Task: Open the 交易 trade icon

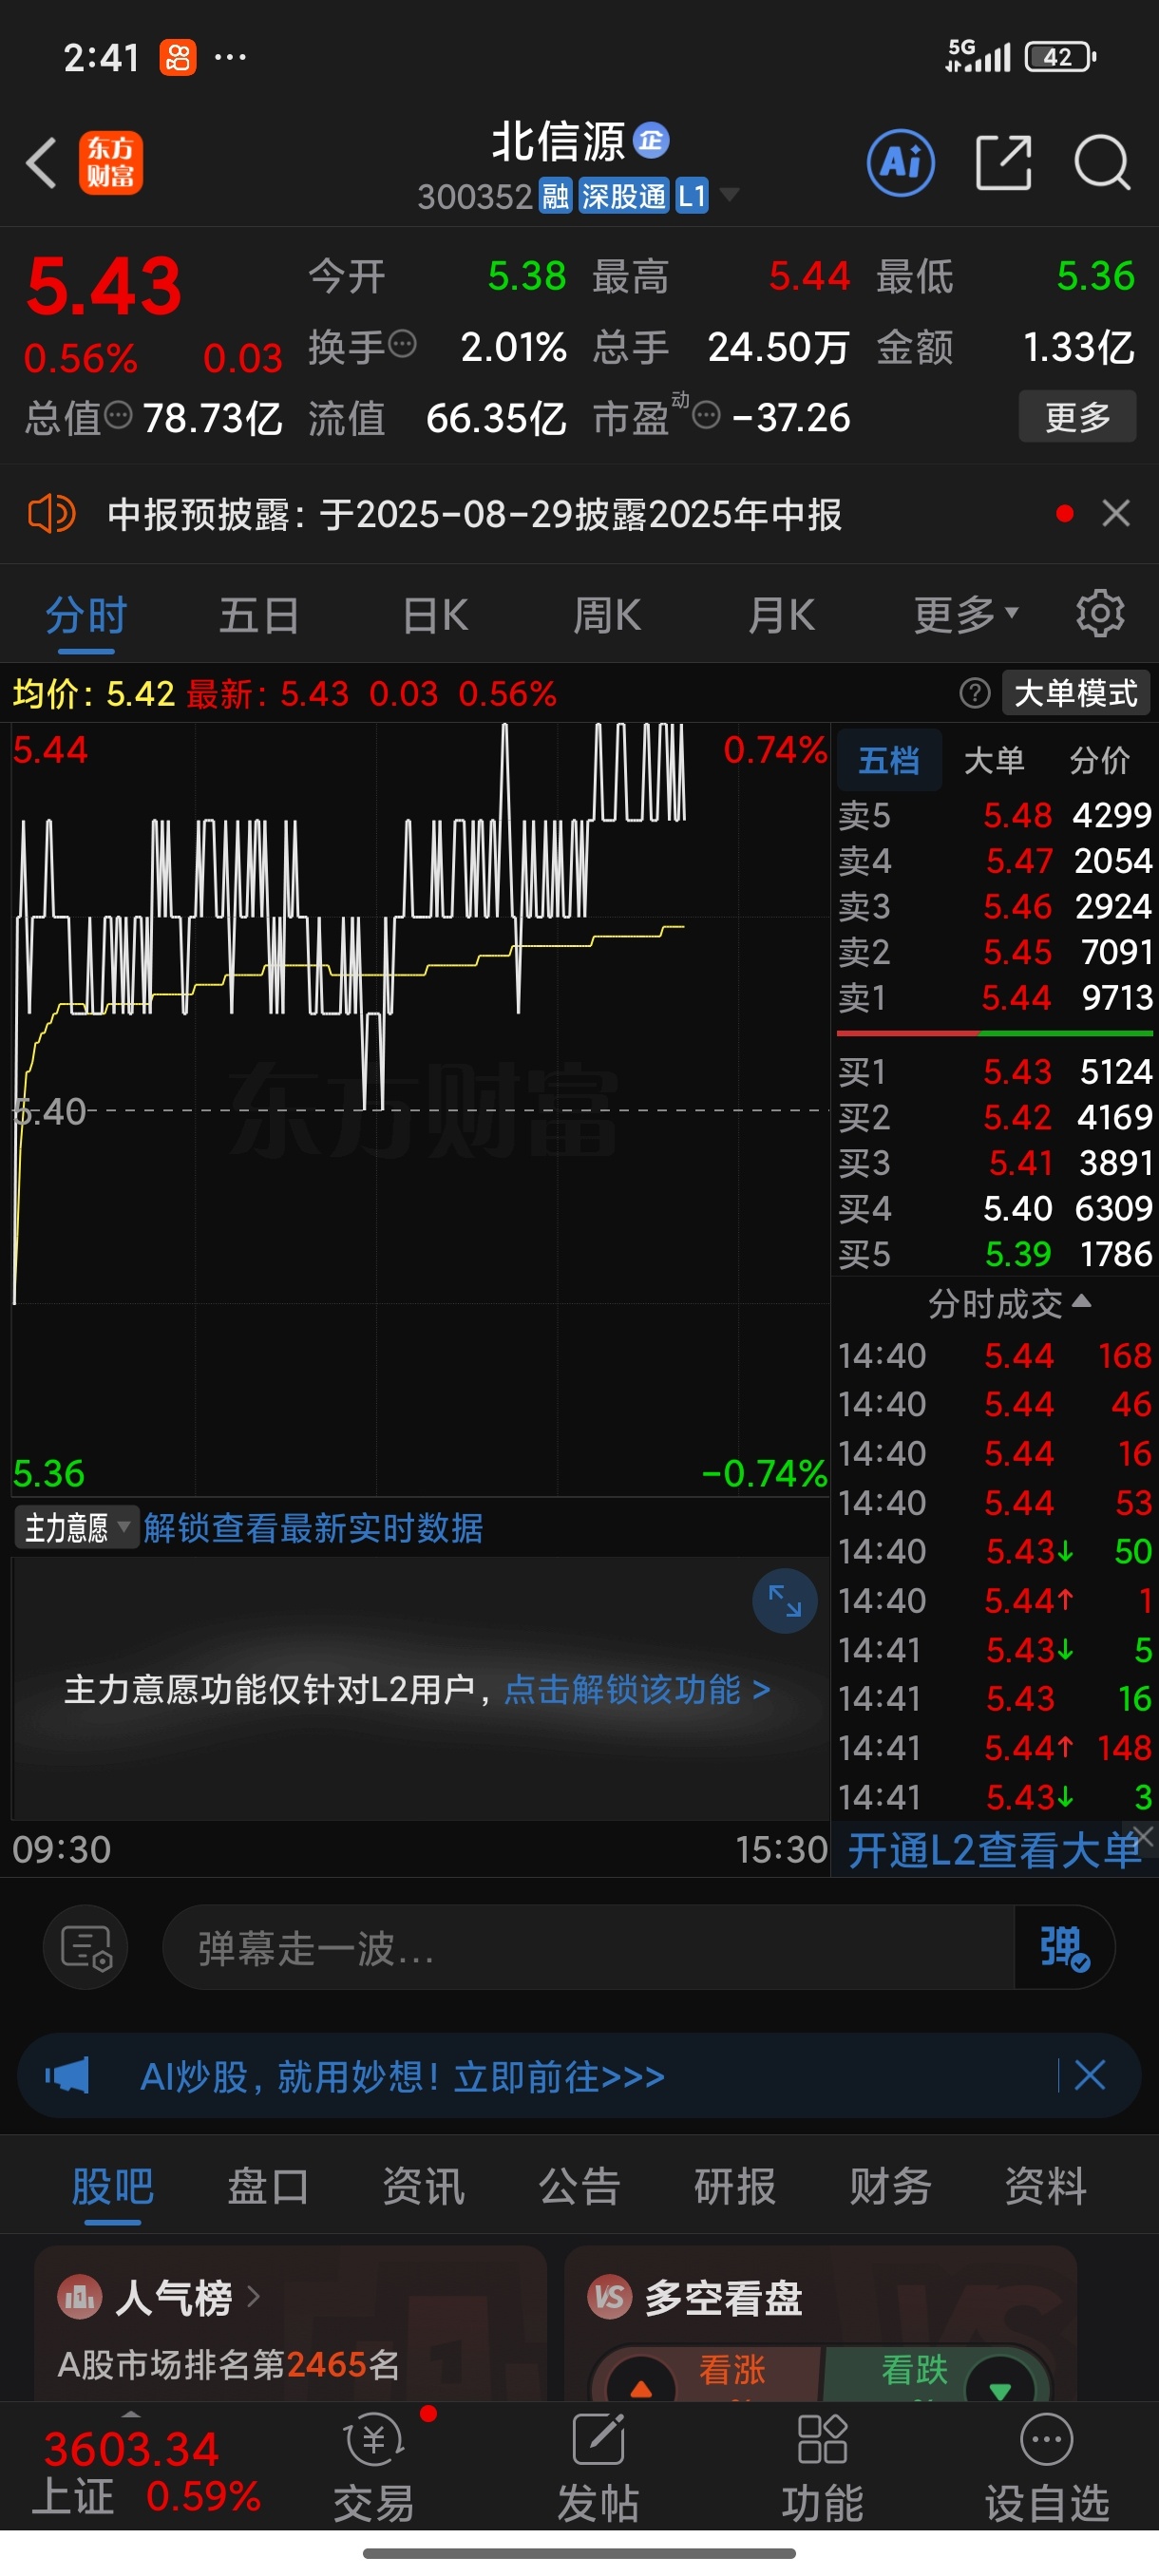Action: click(374, 2468)
